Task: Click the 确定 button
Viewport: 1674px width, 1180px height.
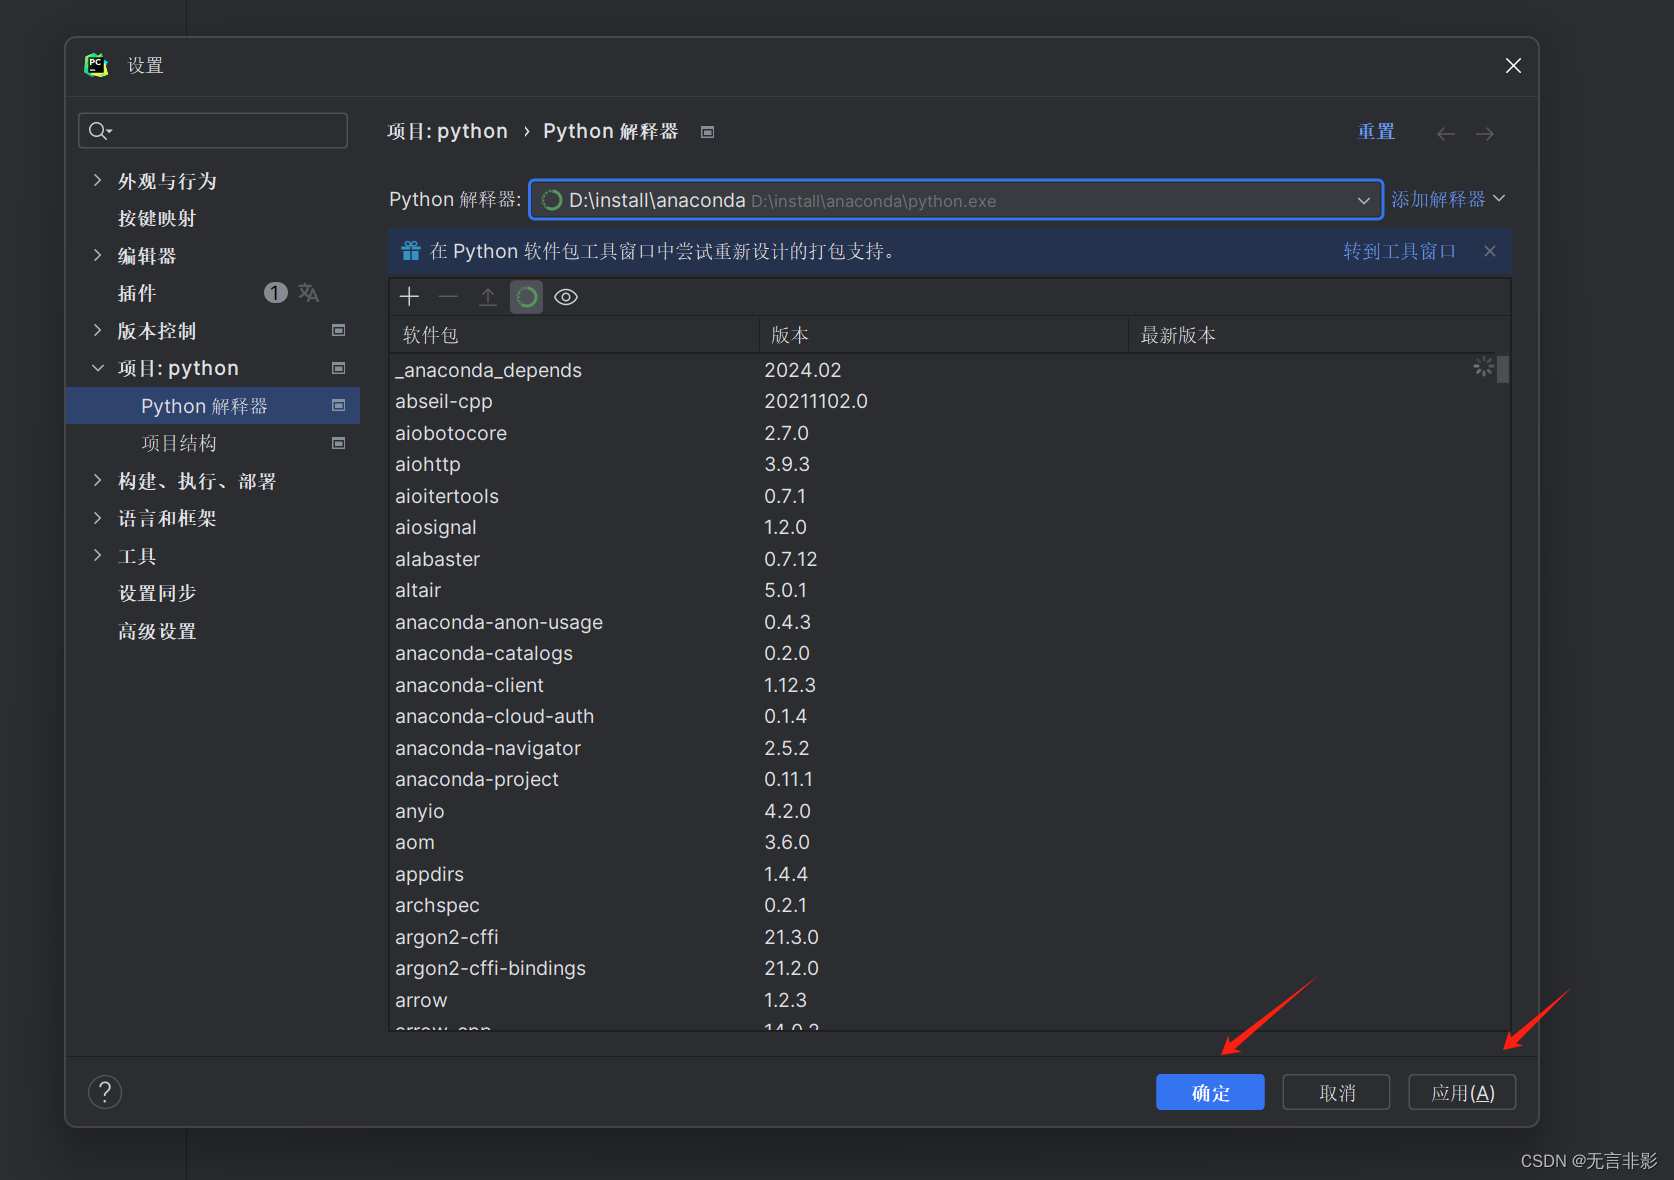Action: (x=1210, y=1092)
